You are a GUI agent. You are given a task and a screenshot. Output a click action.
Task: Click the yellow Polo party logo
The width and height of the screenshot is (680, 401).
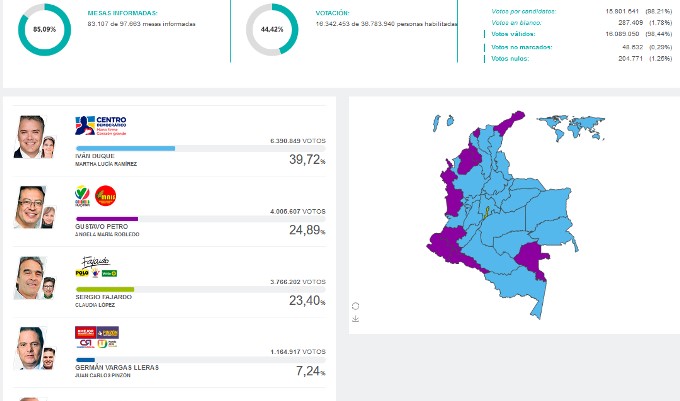(x=82, y=272)
